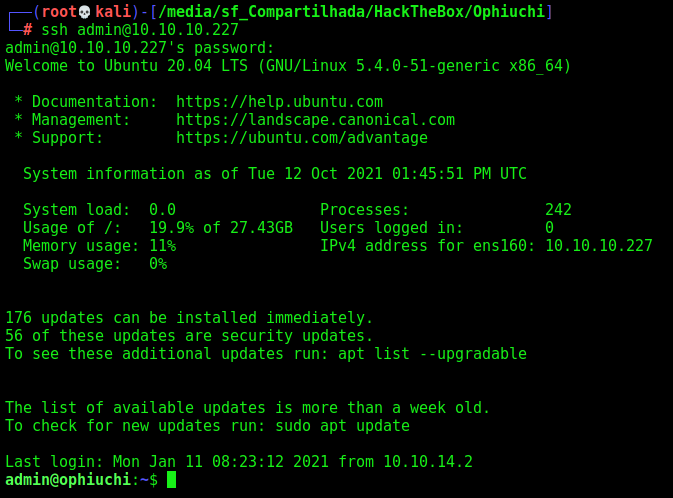Click the 'apt list --upgradable' command text
Image resolution: width=673 pixels, height=498 pixels.
[432, 354]
